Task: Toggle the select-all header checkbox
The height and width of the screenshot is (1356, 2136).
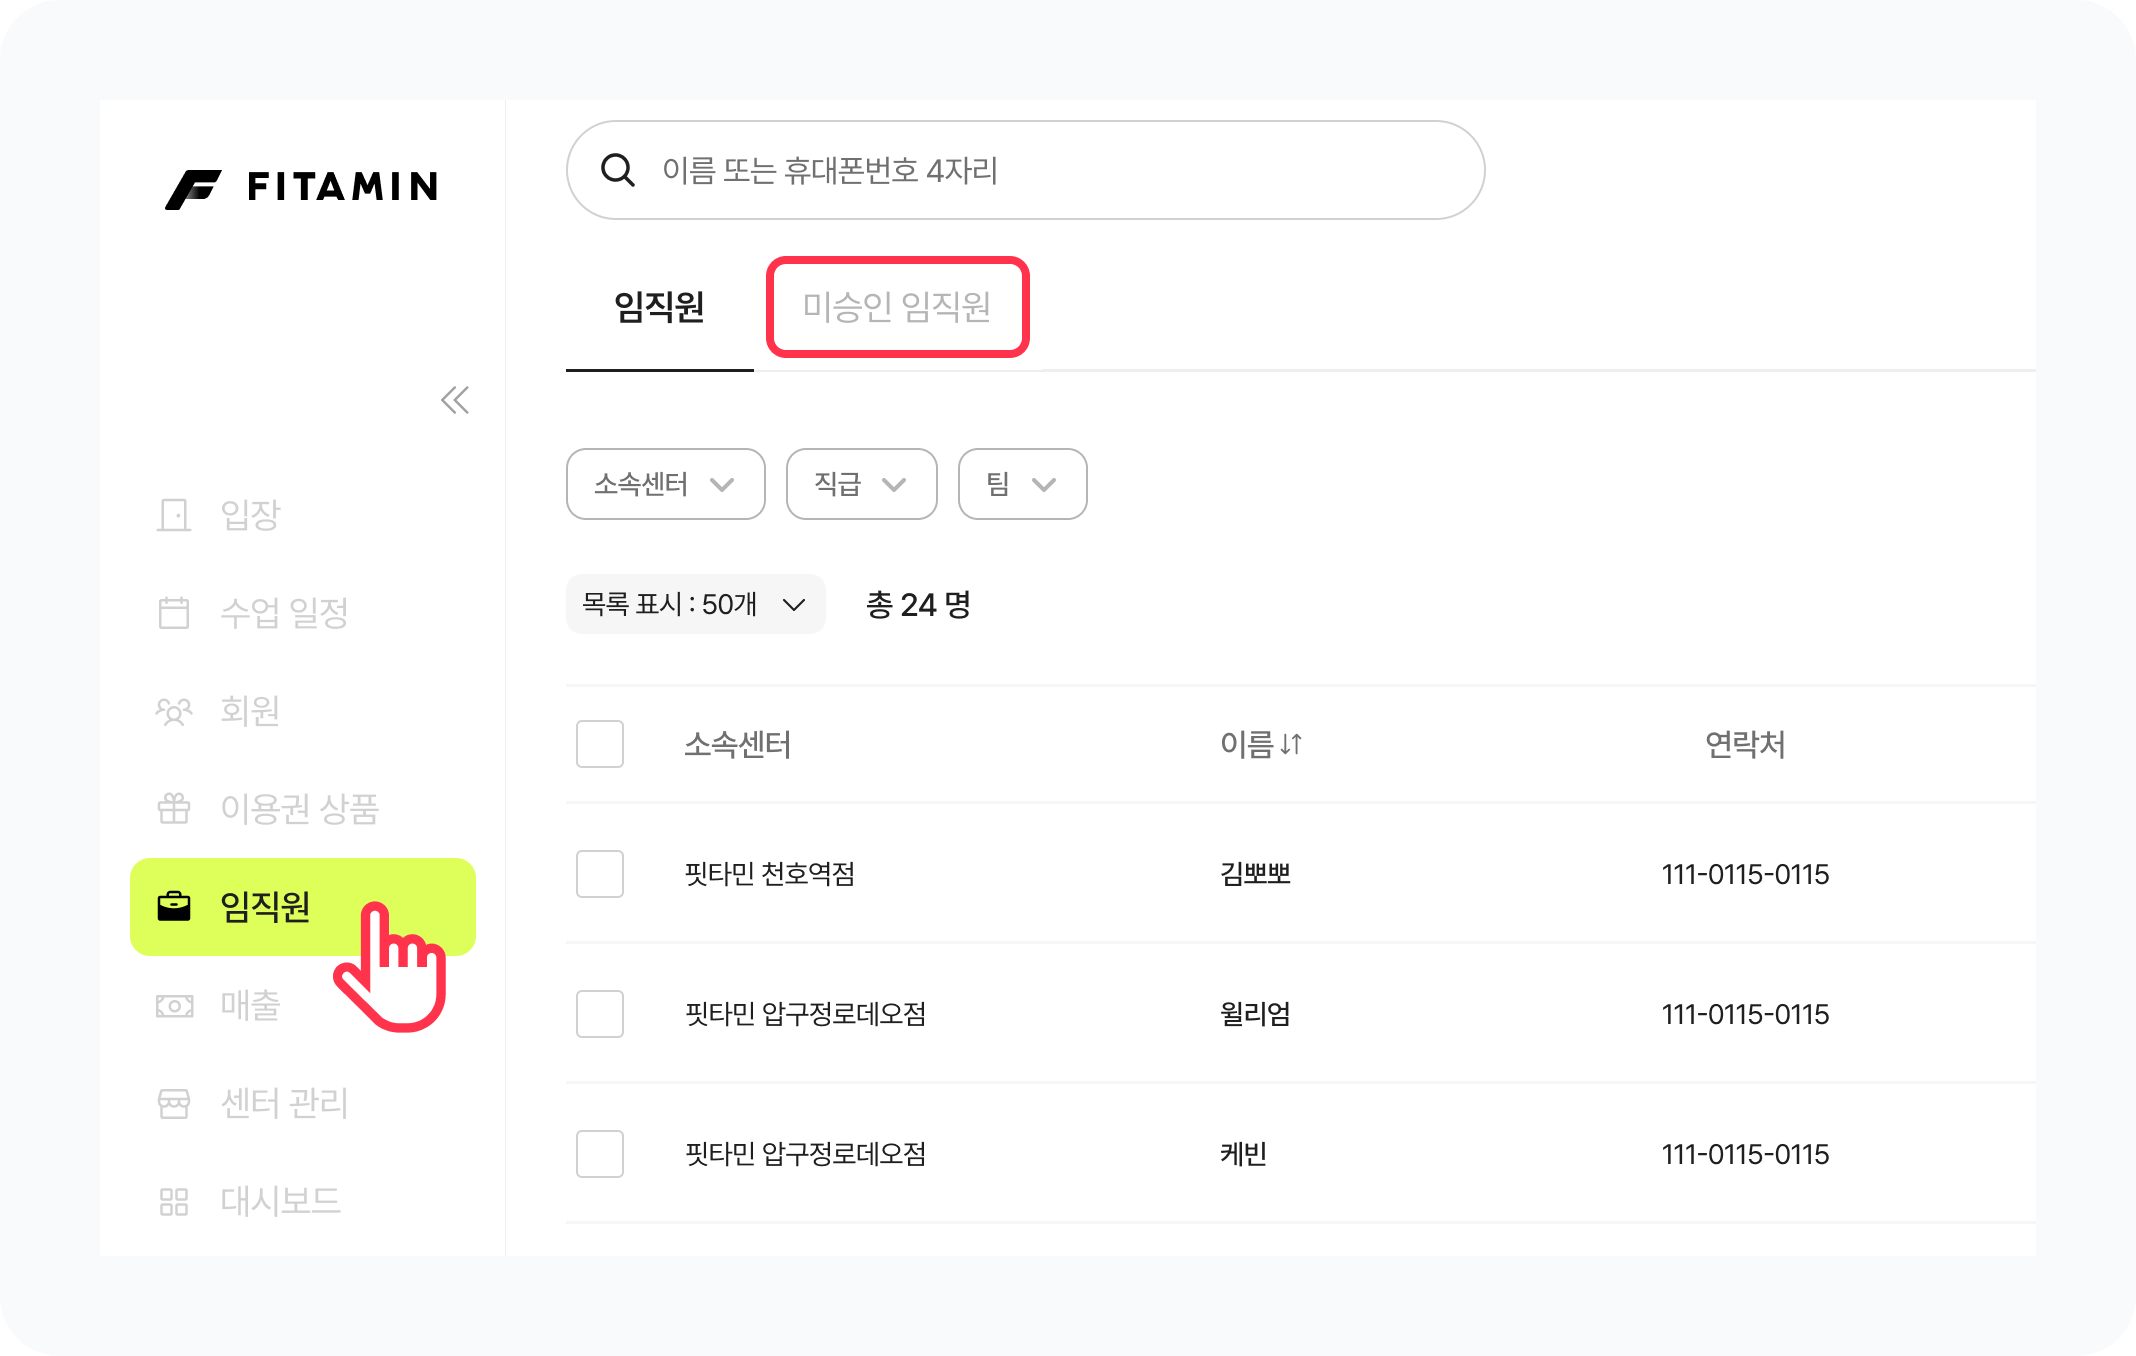Action: (600, 744)
